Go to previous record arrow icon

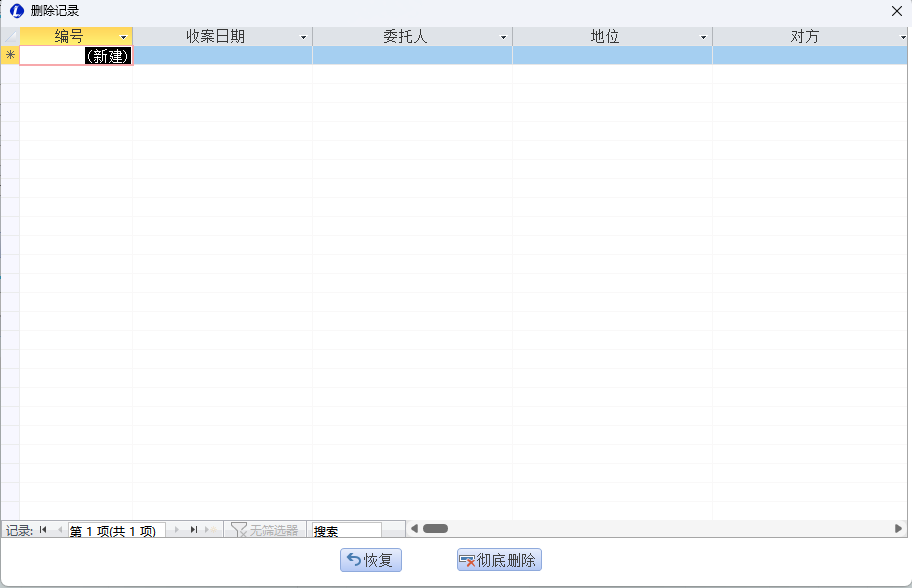60,530
